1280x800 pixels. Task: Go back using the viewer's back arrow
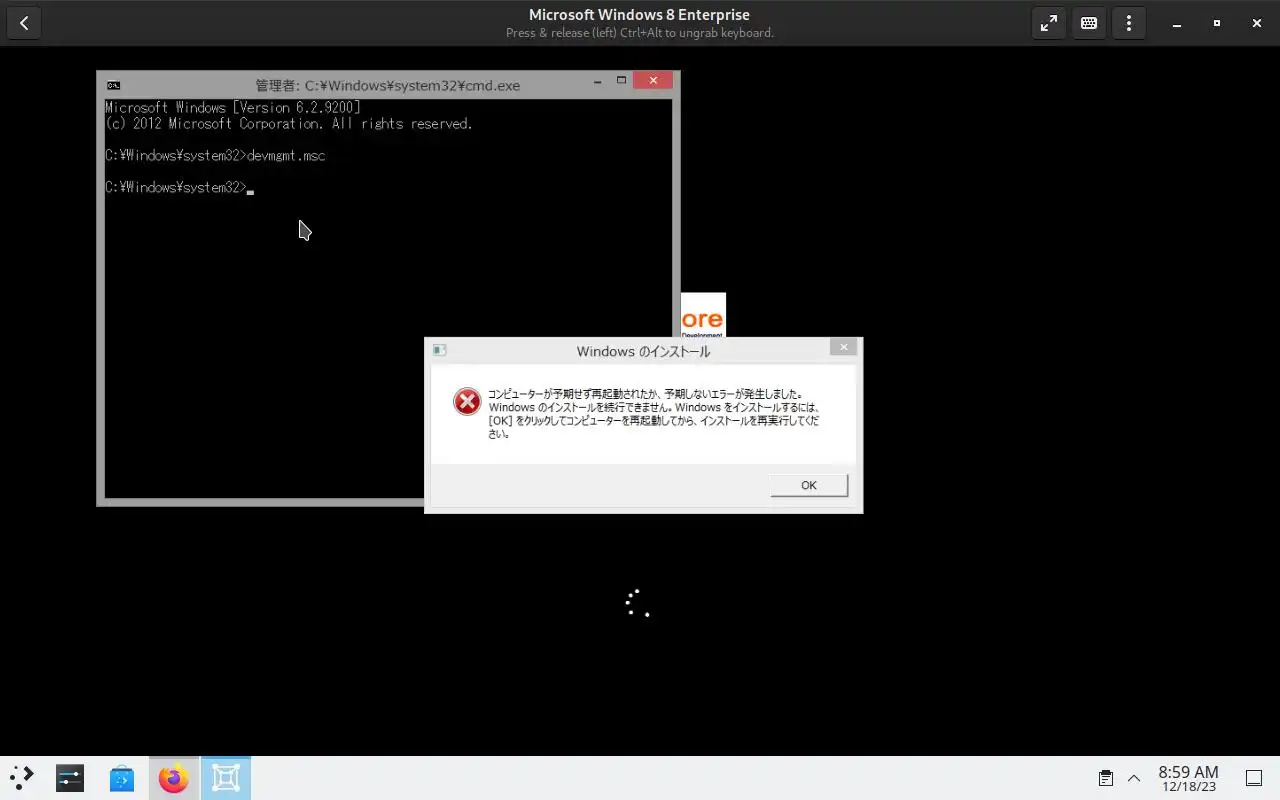(24, 23)
